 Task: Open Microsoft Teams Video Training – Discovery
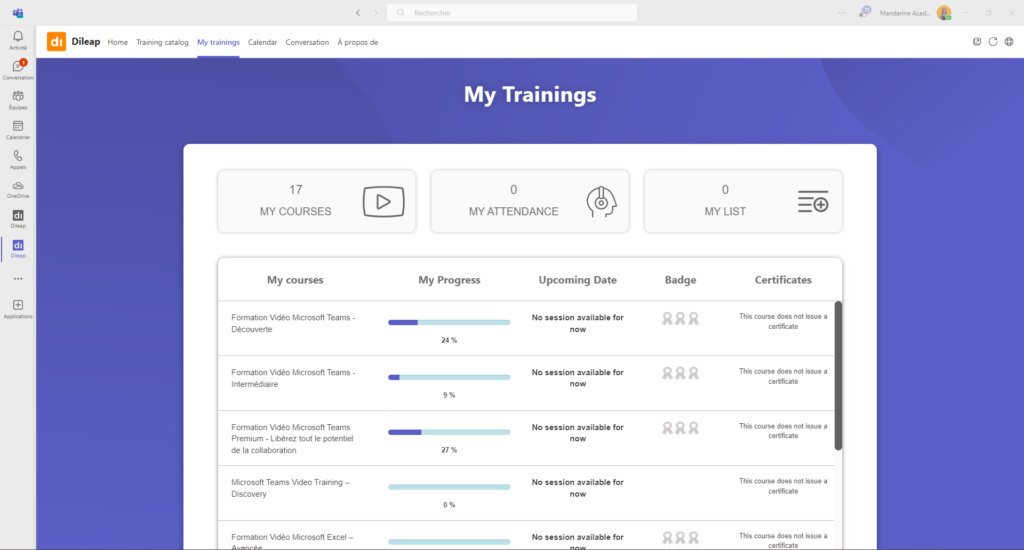coord(290,488)
